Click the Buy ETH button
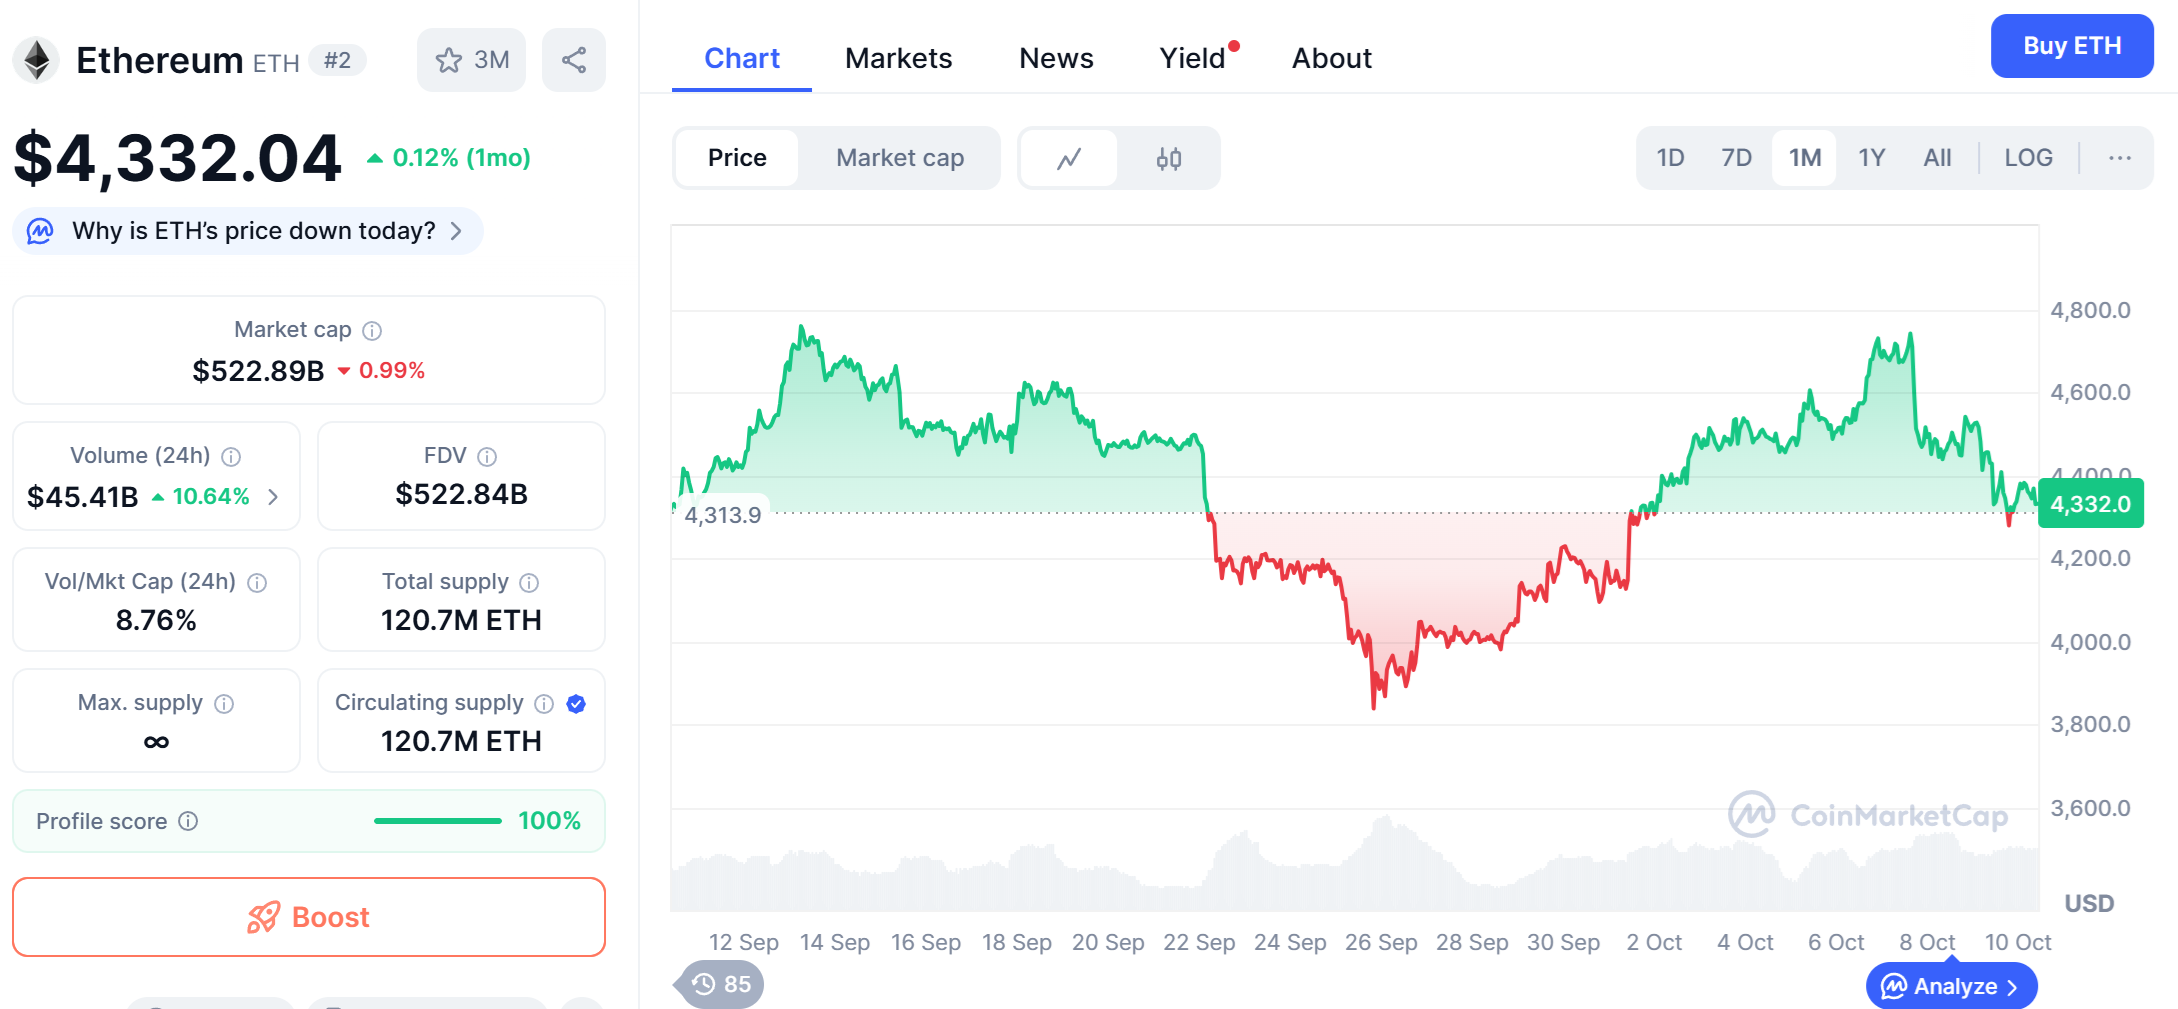Image resolution: width=2178 pixels, height=1009 pixels. tap(2071, 46)
